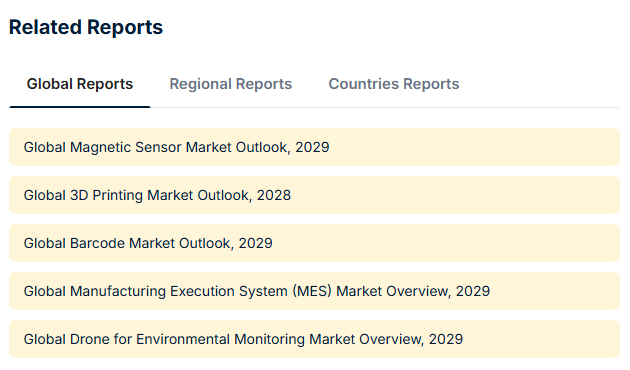The image size is (630, 370).
Task: Open the Countries Reports tab
Action: pos(394,84)
